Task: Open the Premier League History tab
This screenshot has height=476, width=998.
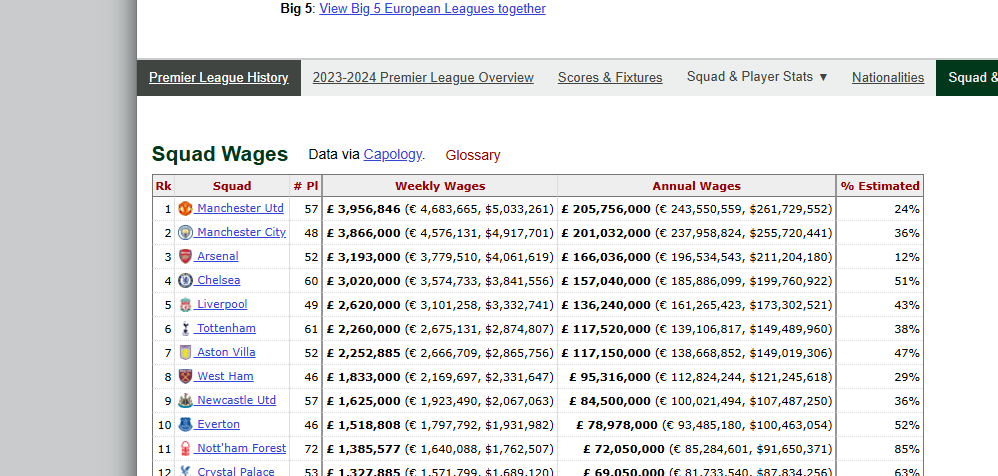Action: pyautogui.click(x=218, y=78)
